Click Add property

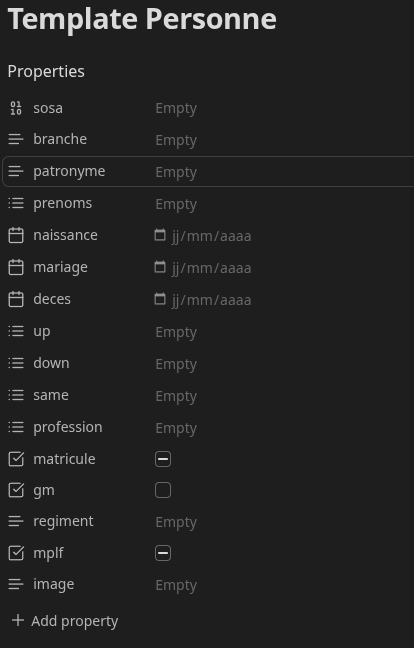point(65,621)
